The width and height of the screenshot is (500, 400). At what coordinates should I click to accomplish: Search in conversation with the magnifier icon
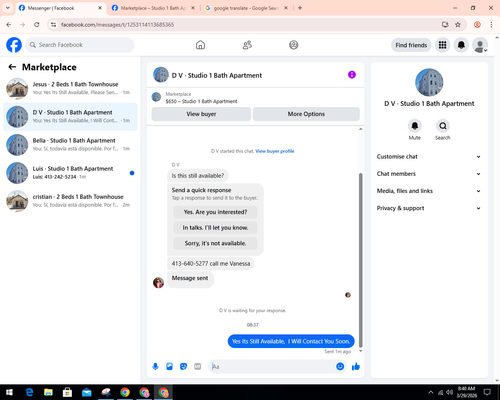(x=443, y=126)
